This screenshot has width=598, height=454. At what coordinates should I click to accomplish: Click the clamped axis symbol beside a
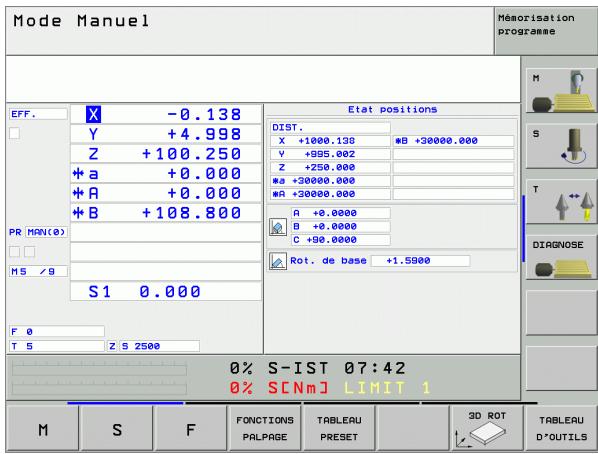pyautogui.click(x=78, y=174)
